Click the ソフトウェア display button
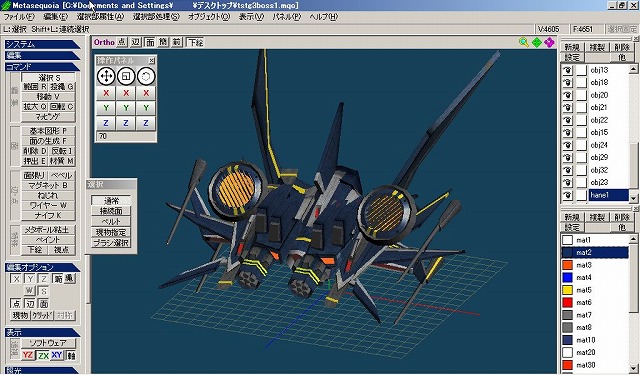This screenshot has height=375, width=640. click(x=49, y=343)
